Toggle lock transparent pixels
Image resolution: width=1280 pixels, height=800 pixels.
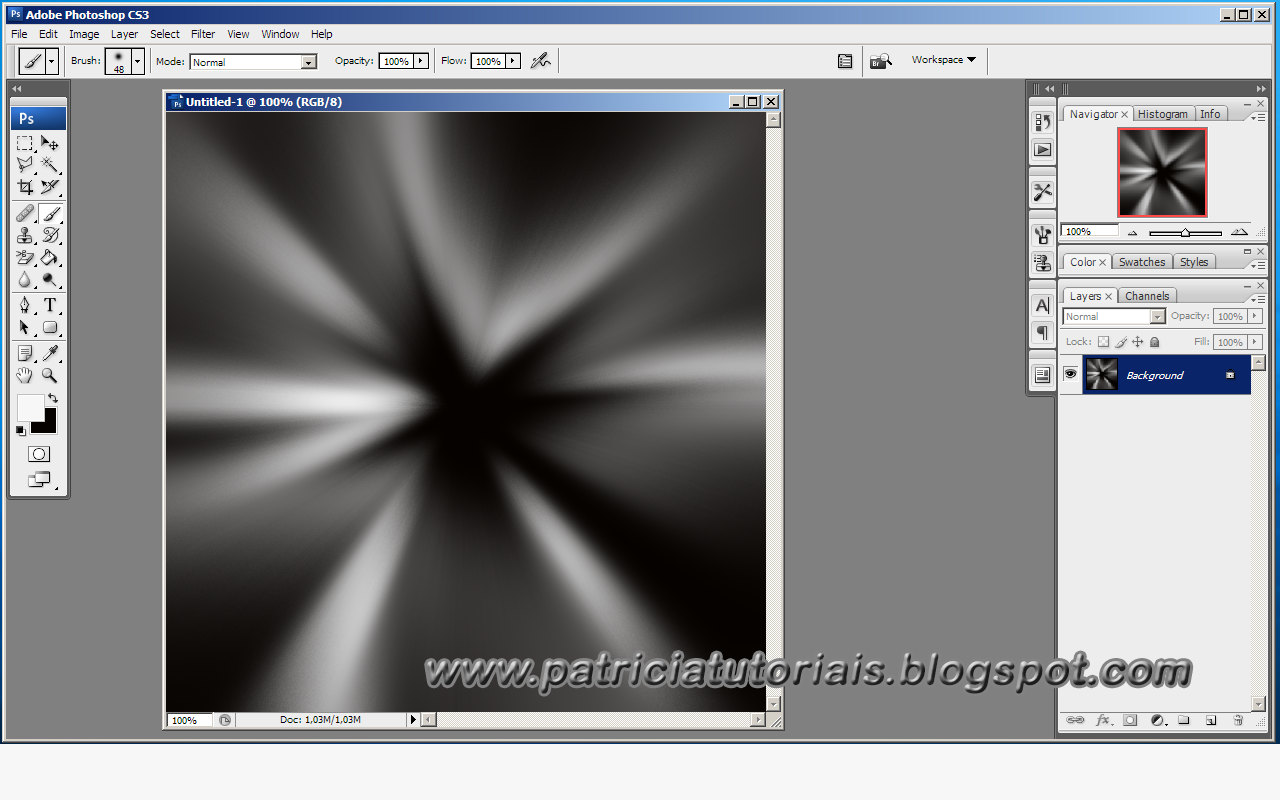point(1104,342)
